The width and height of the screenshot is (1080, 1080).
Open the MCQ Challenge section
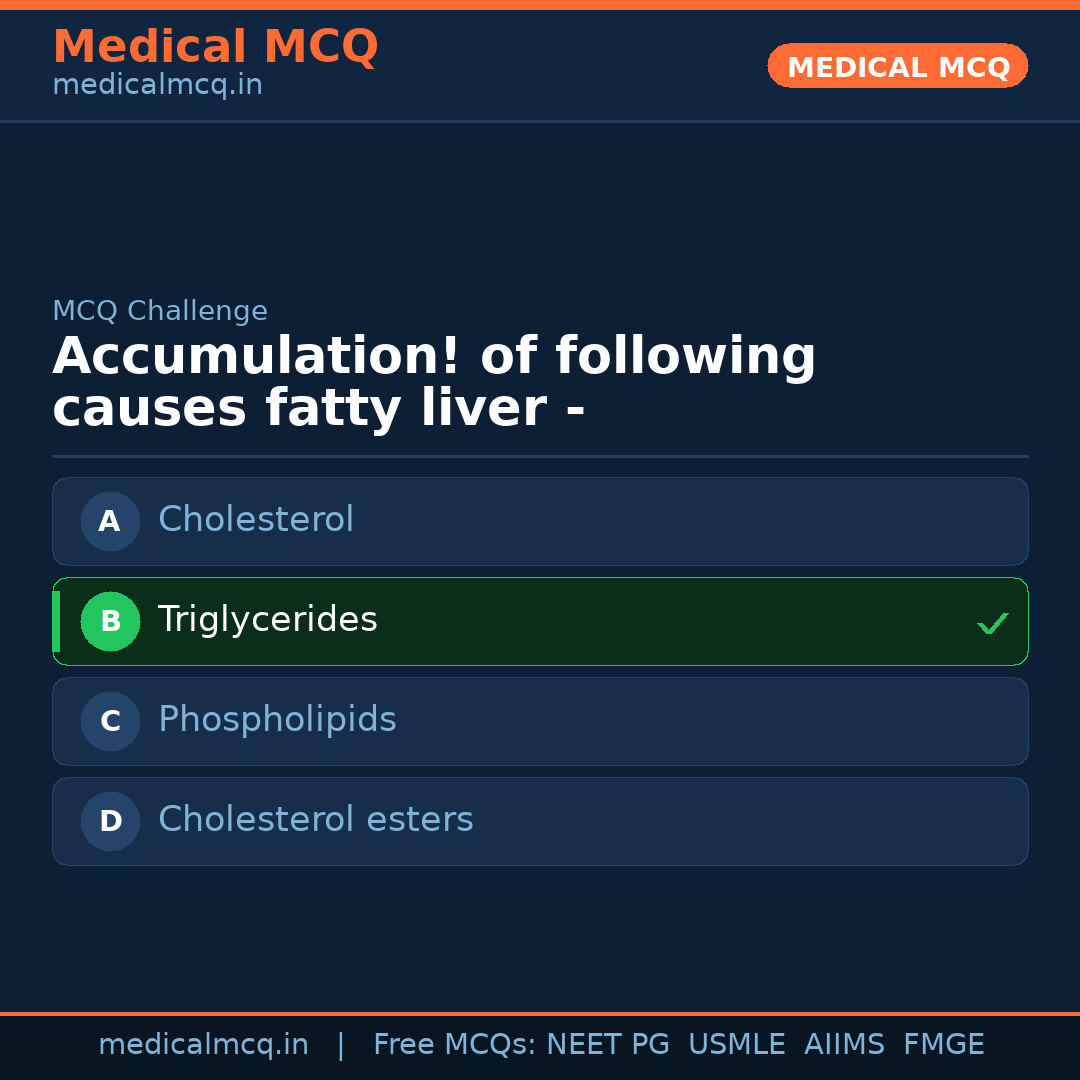(160, 310)
